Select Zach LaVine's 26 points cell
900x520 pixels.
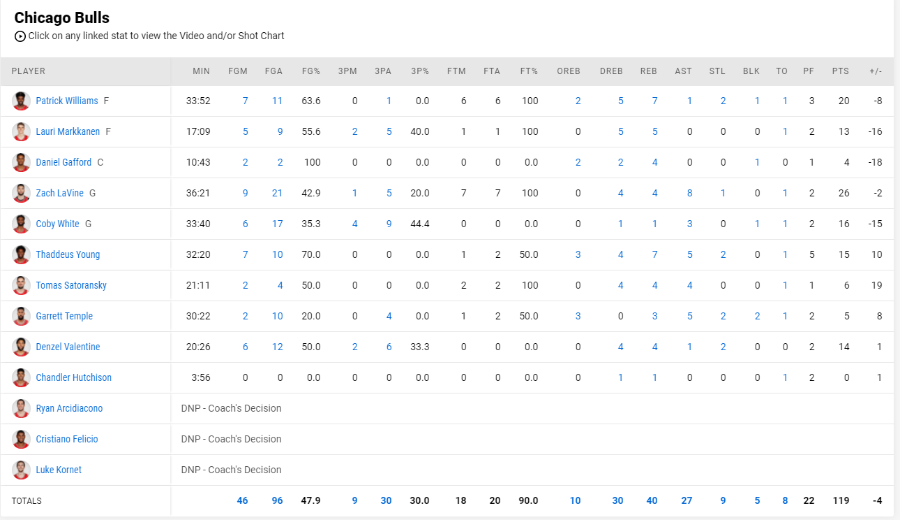point(843,193)
